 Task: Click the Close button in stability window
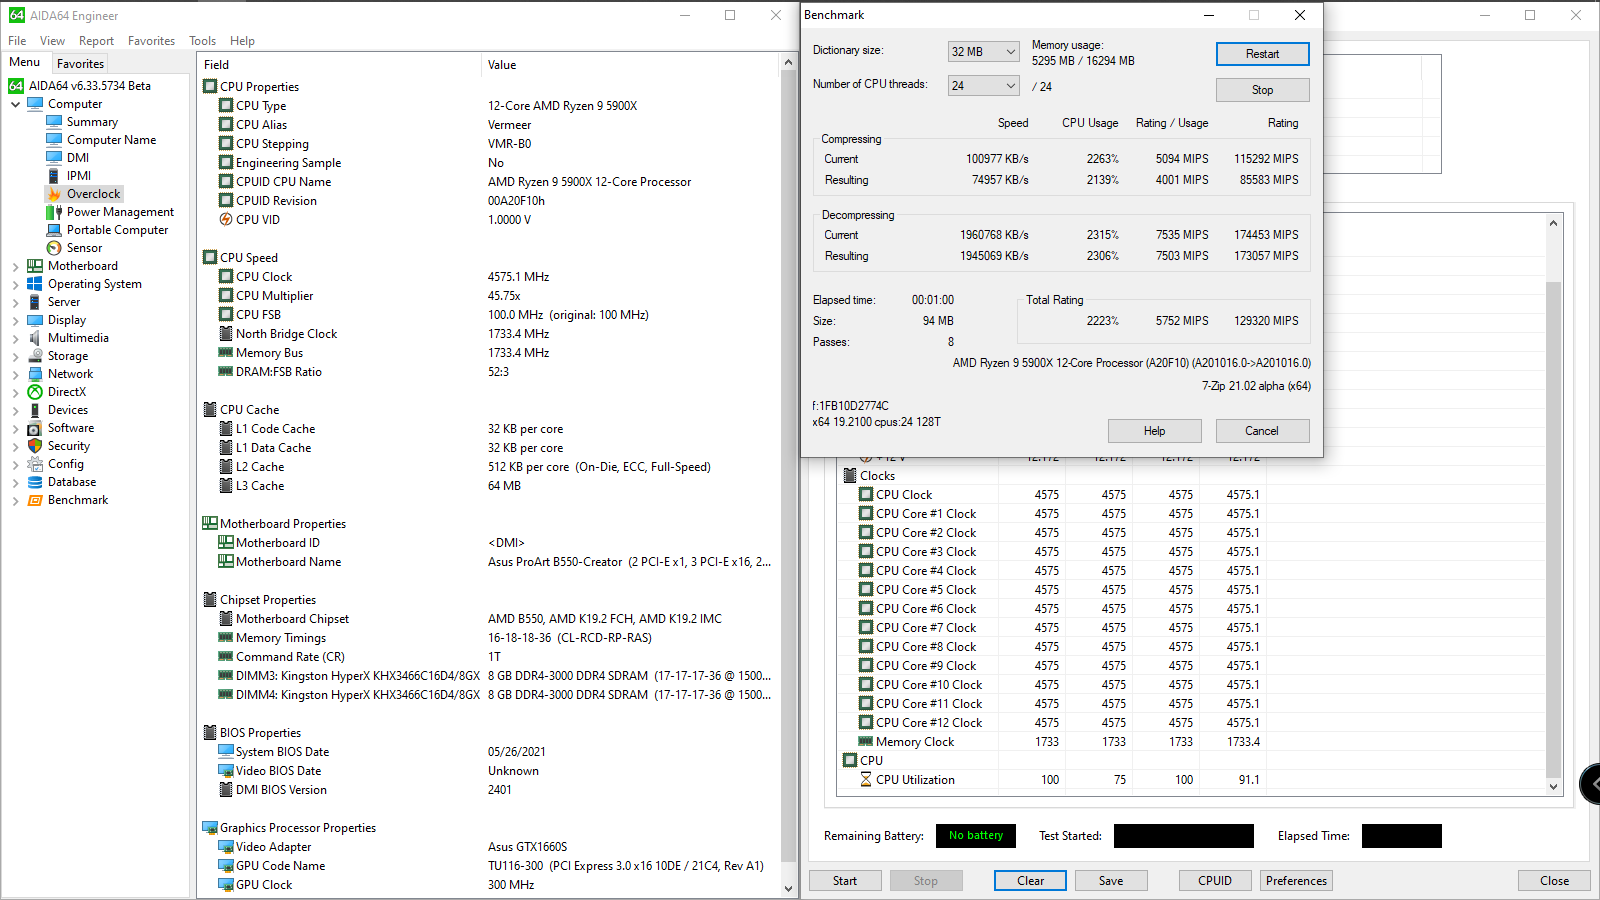tap(1554, 881)
